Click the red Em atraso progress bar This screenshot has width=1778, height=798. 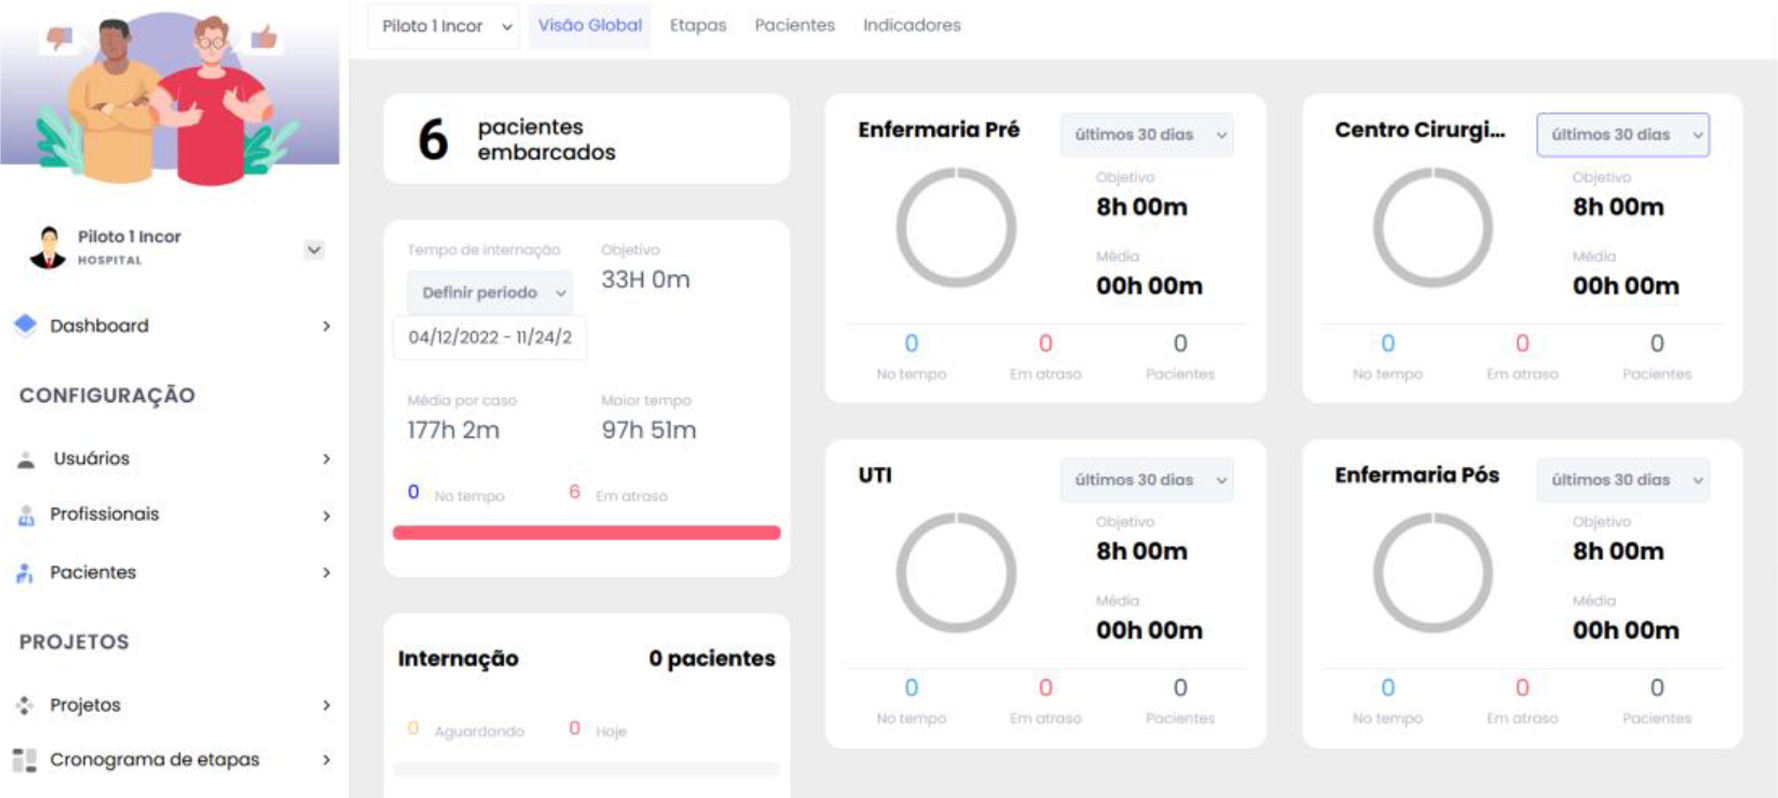(x=586, y=533)
